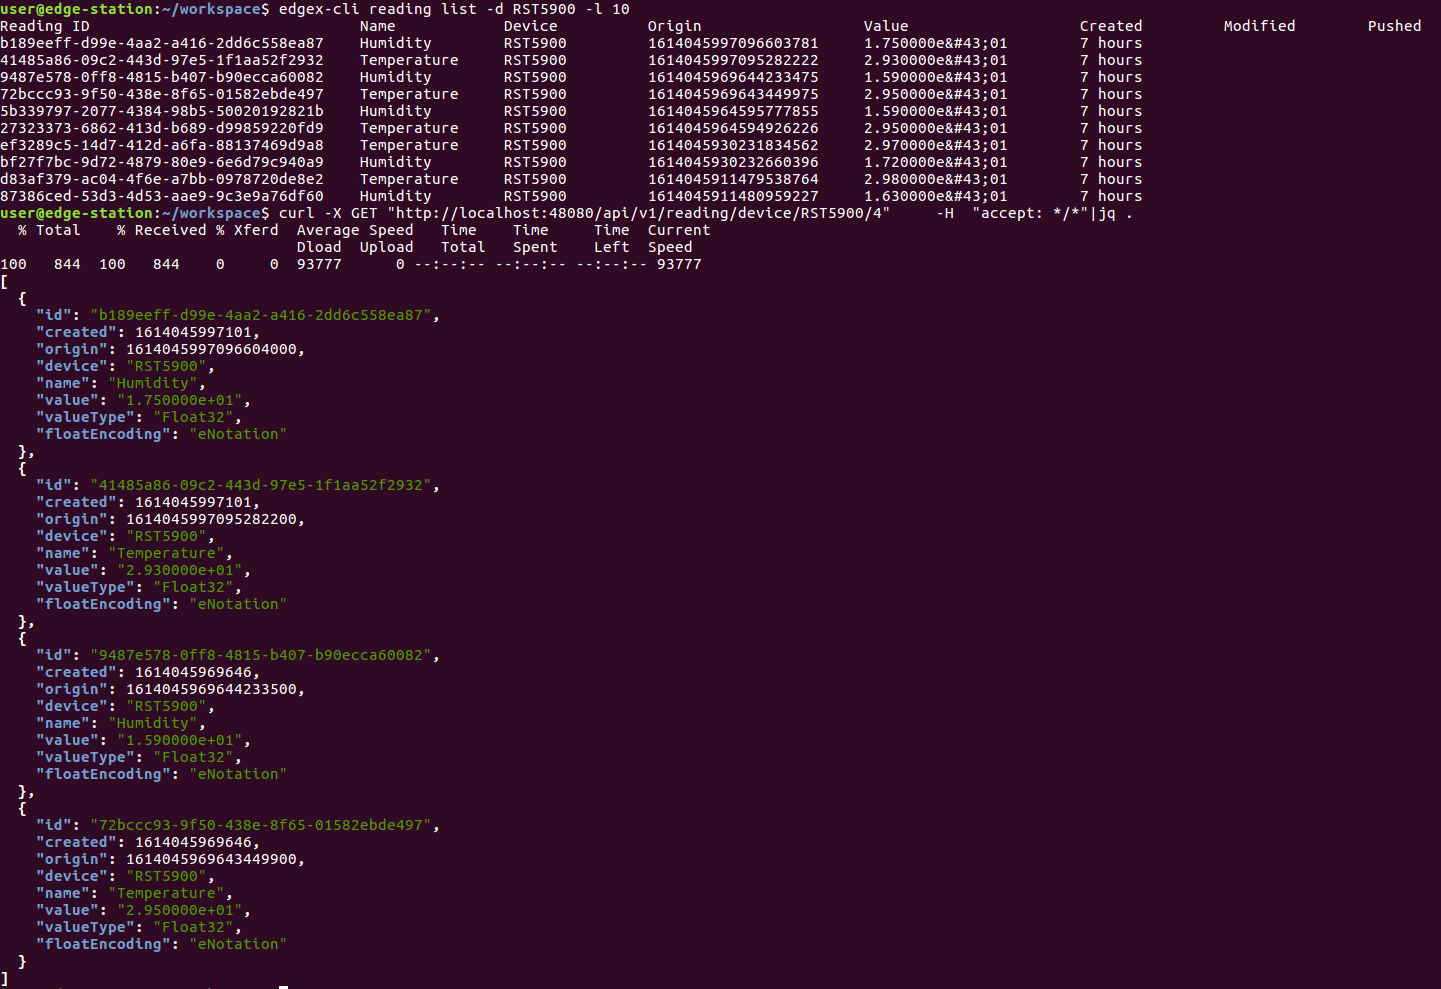Image resolution: width=1441 pixels, height=989 pixels.
Task: Click the Origin value 1614045997096603781
Action: coord(734,42)
